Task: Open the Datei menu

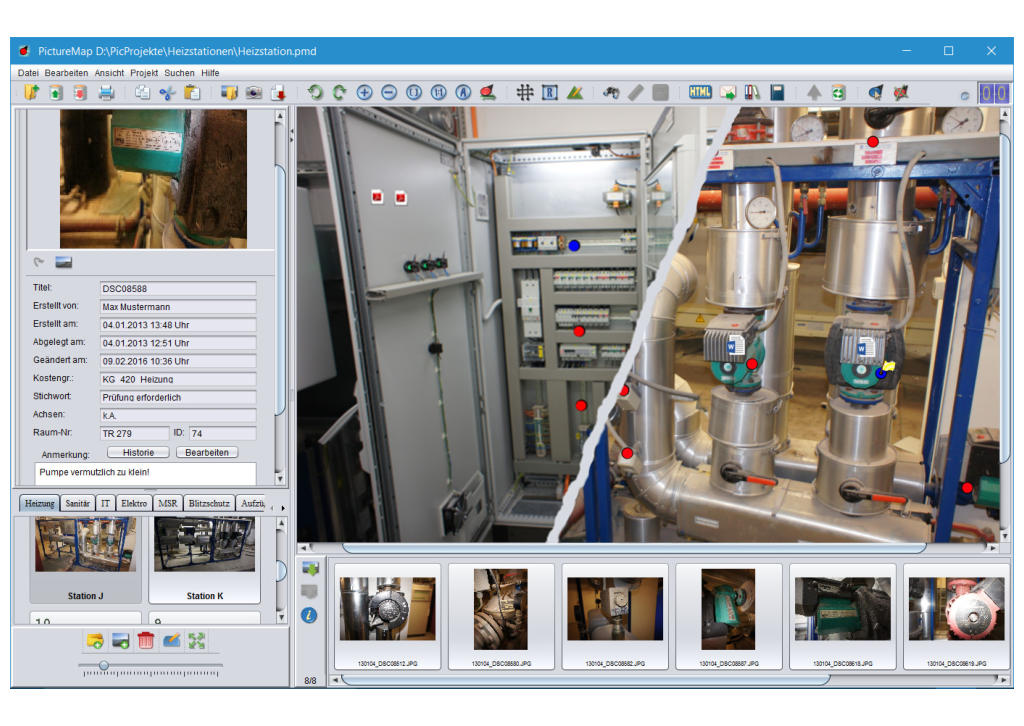Action: (28, 73)
